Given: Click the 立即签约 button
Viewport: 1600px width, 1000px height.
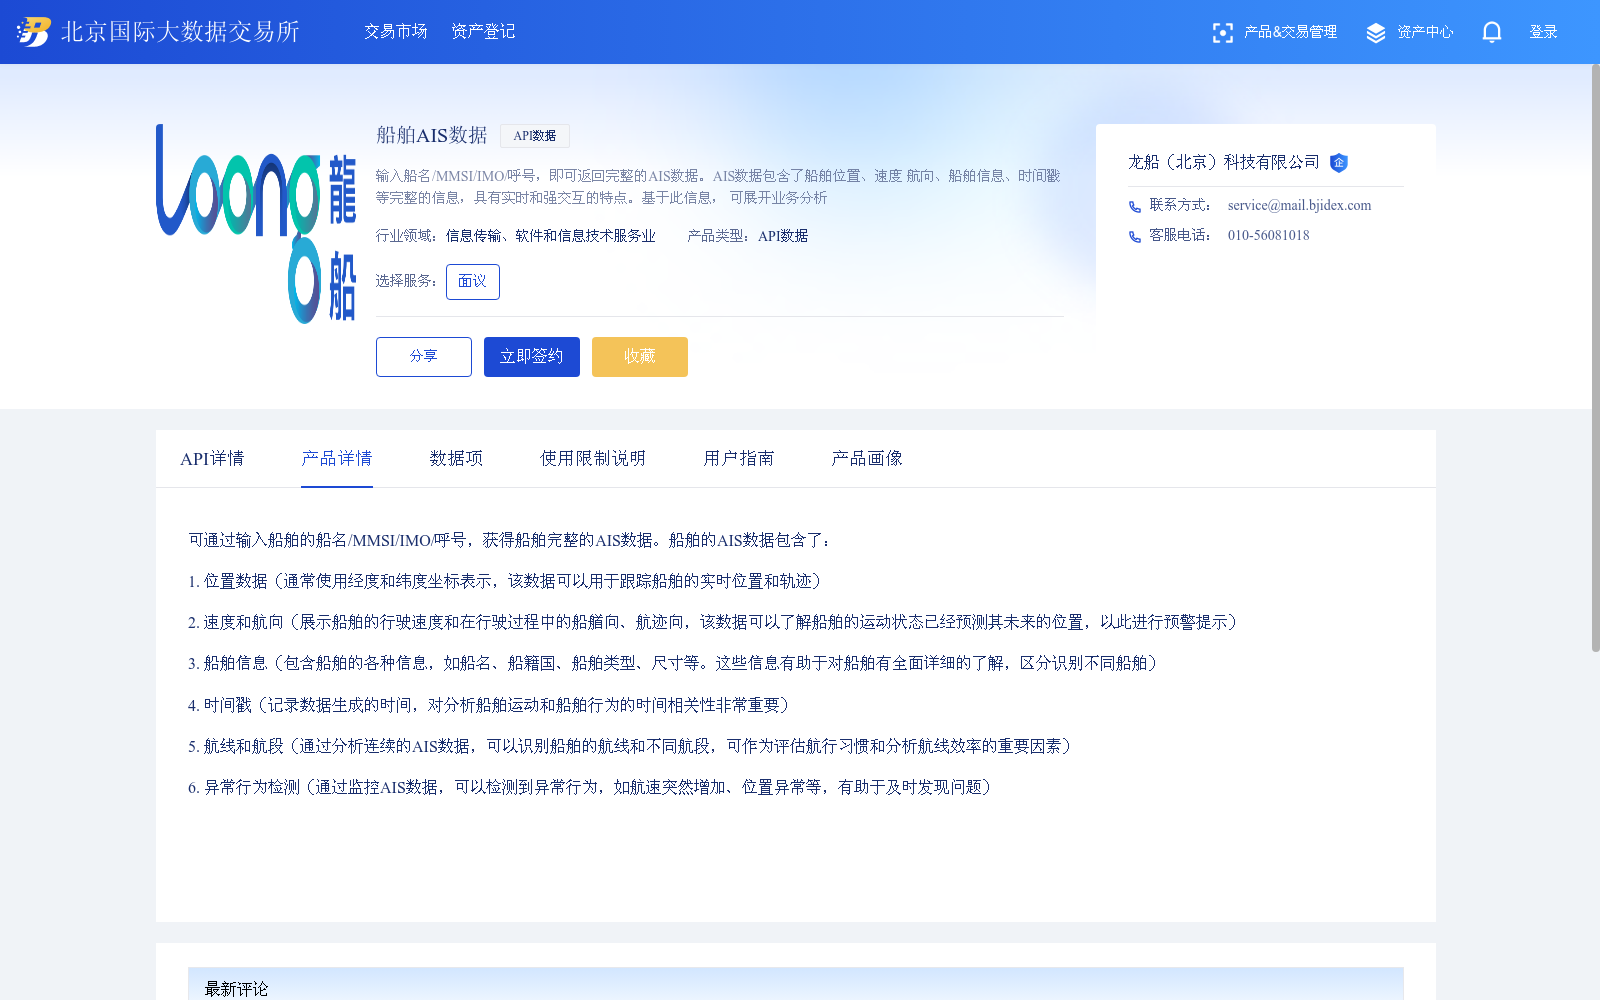Looking at the screenshot, I should click(x=532, y=357).
